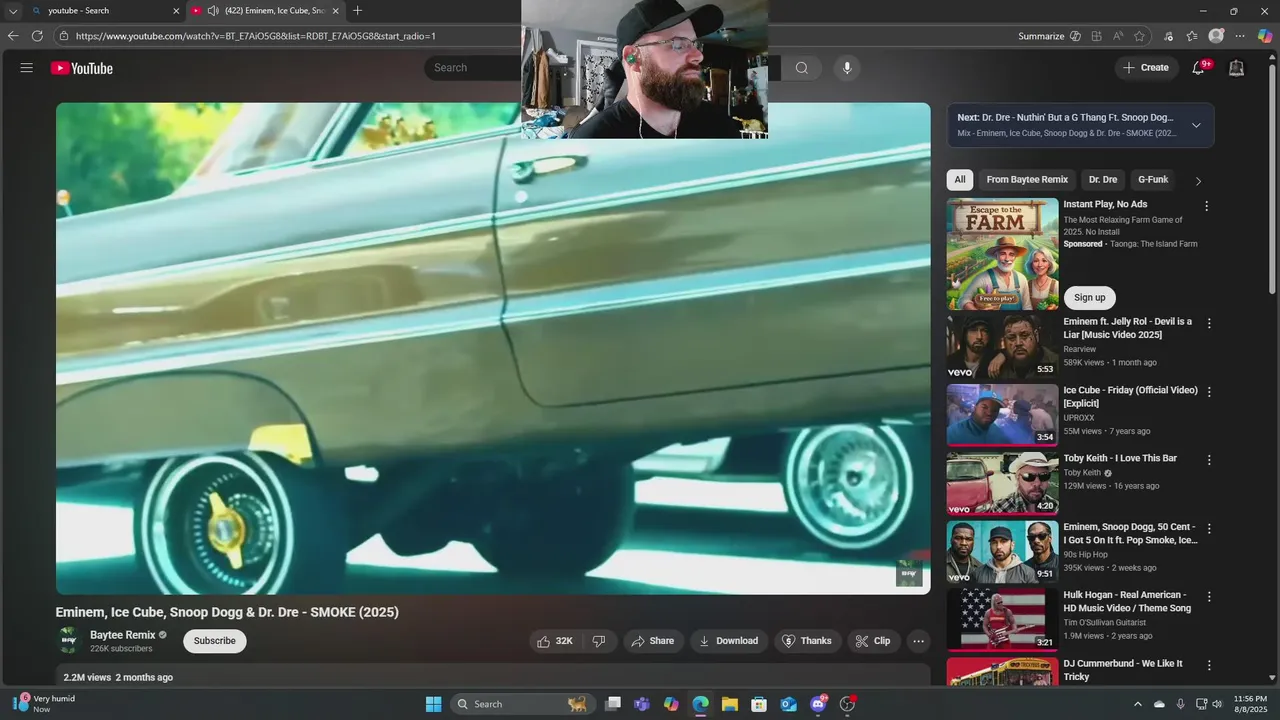Open the Hulk Hogan Real American thumbnail
The image size is (1280, 720).
click(1002, 620)
